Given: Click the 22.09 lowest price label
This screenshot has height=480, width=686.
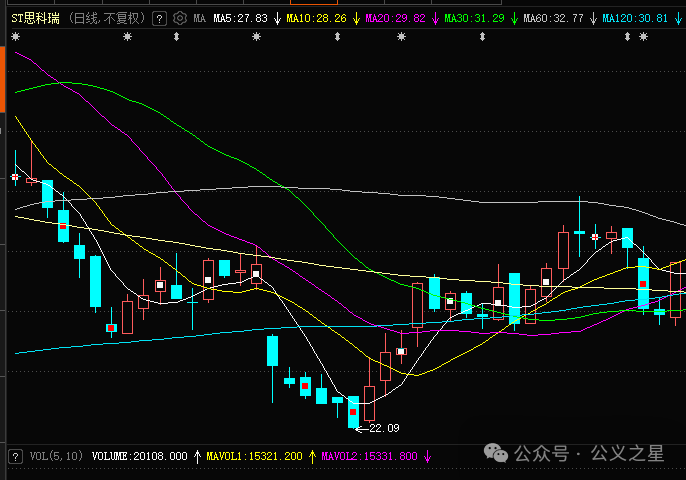Looking at the screenshot, I should click(x=383, y=428).
